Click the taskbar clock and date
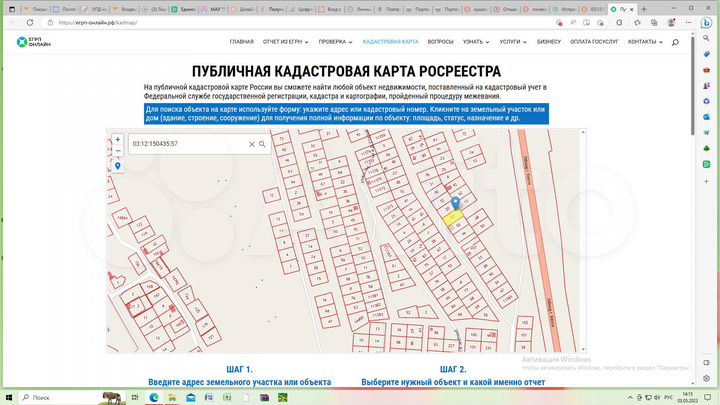Image resolution: width=720 pixels, height=405 pixels. click(x=687, y=397)
